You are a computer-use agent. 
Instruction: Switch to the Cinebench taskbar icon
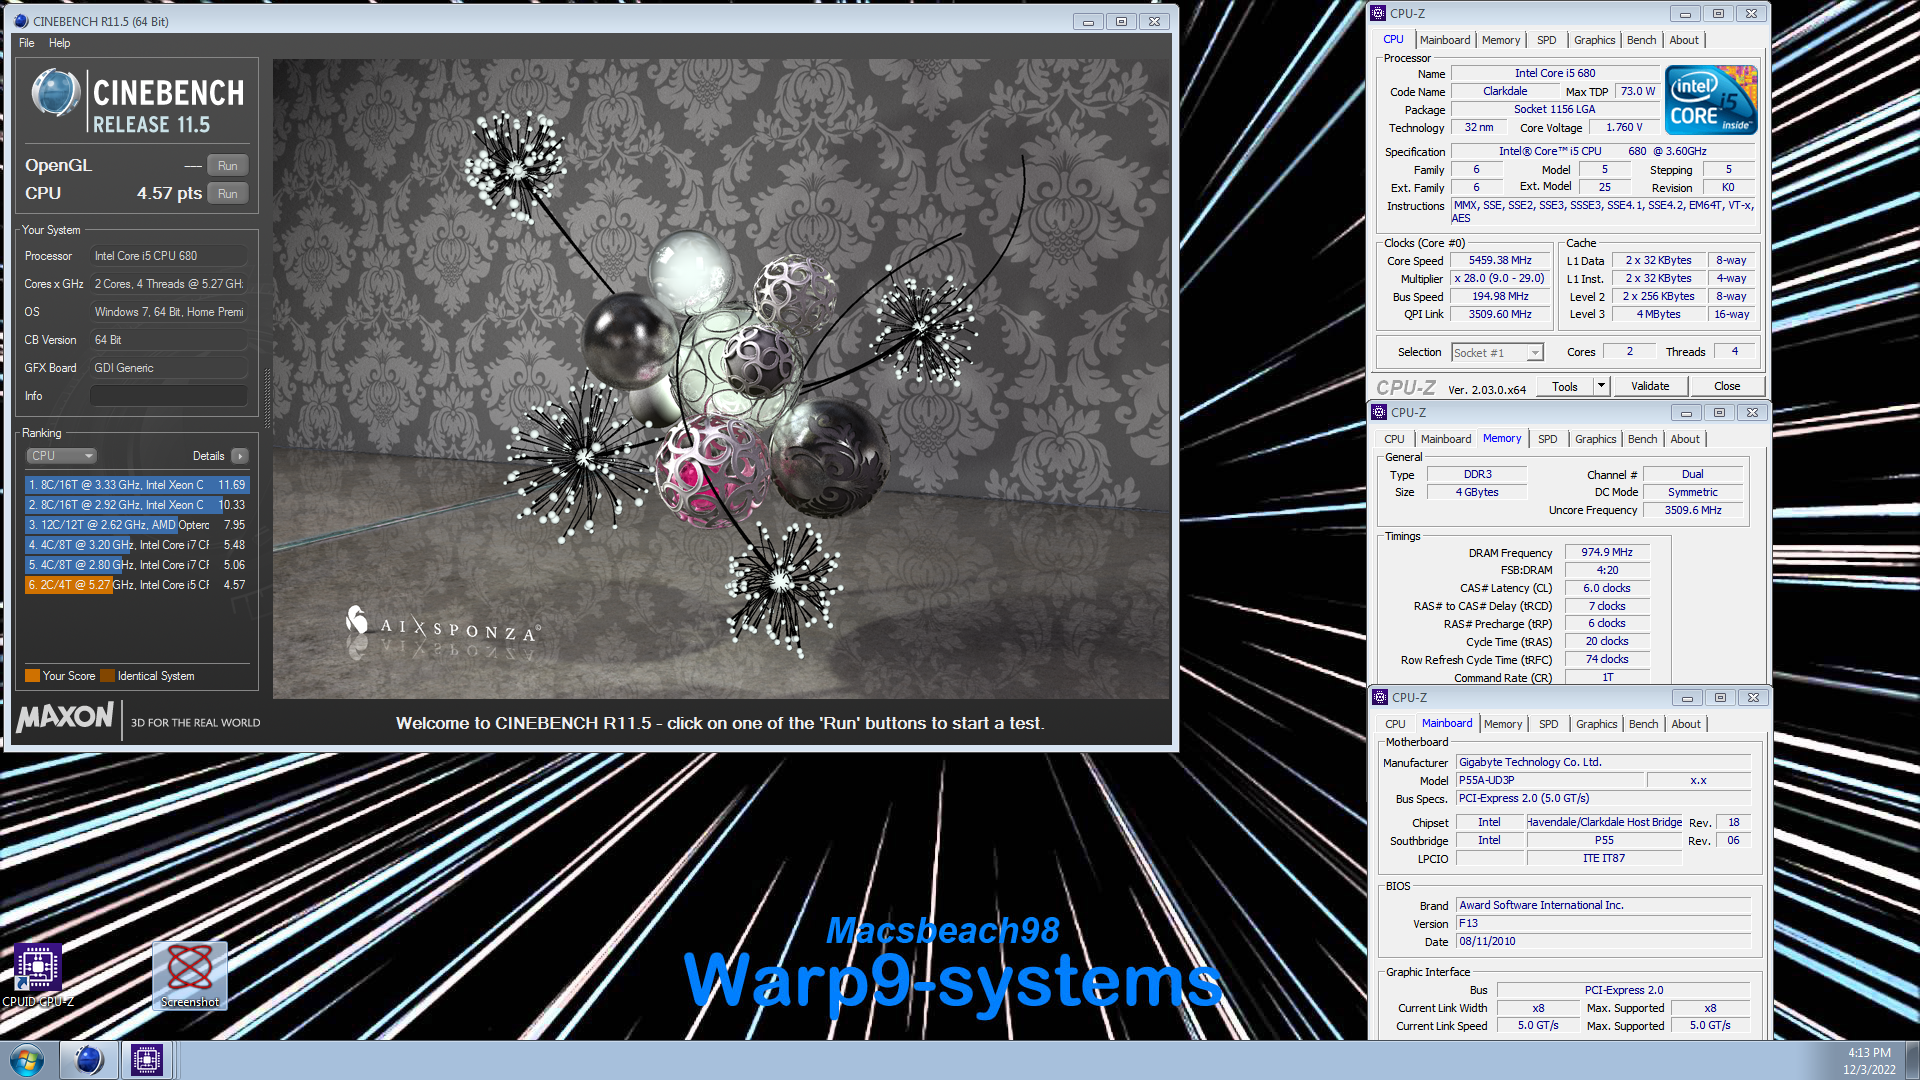click(x=89, y=1059)
